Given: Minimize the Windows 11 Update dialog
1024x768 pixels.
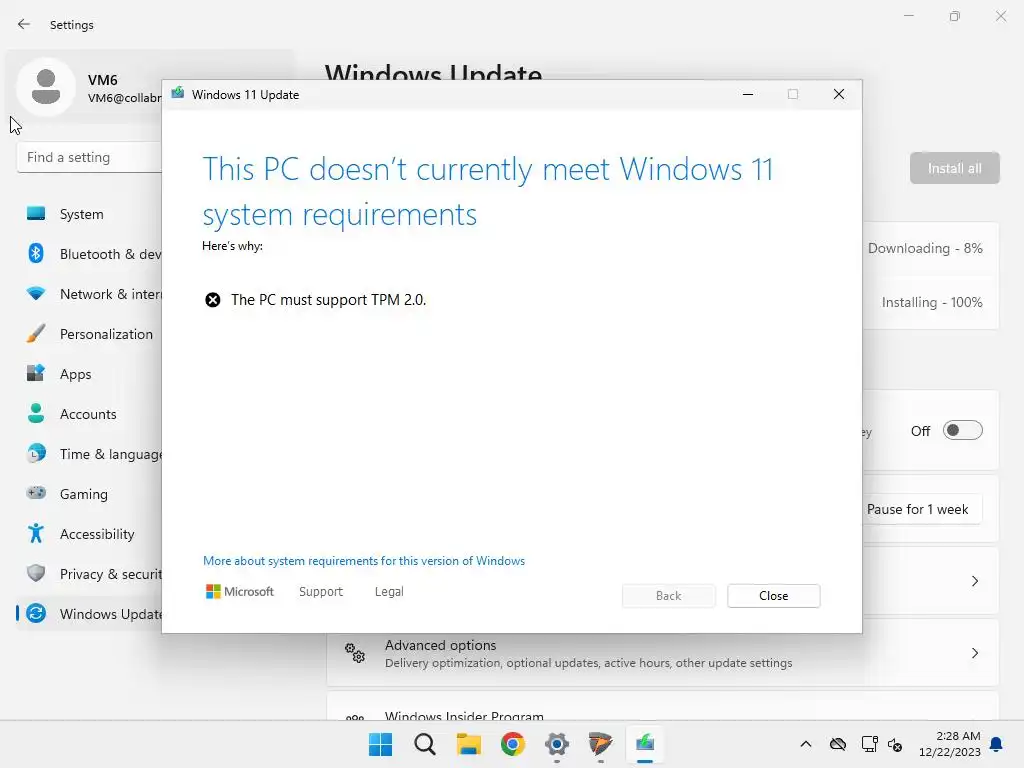Looking at the screenshot, I should (x=748, y=94).
